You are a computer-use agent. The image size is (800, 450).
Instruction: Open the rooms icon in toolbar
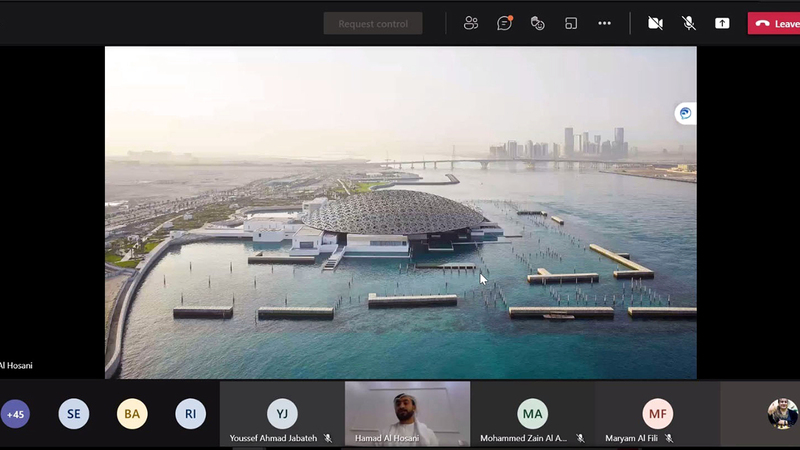pos(571,23)
